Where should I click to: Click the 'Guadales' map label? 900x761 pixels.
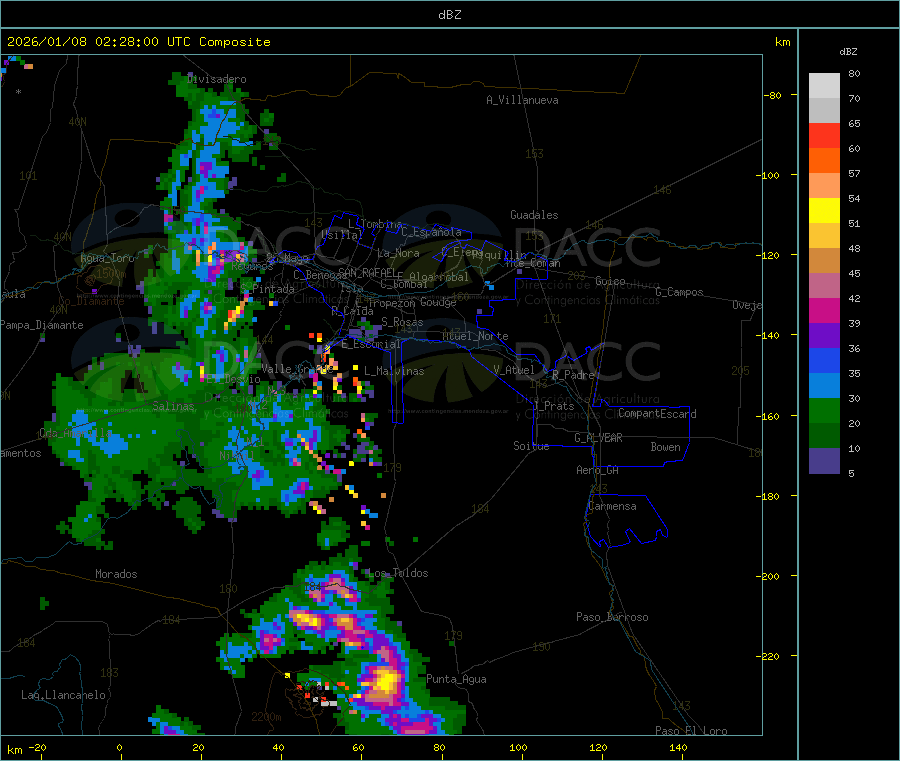(534, 215)
